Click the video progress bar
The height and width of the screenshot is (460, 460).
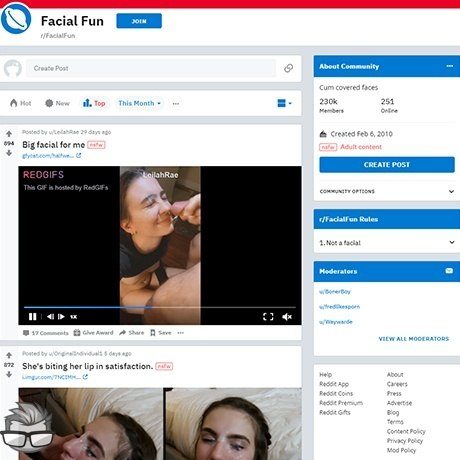tap(160, 307)
